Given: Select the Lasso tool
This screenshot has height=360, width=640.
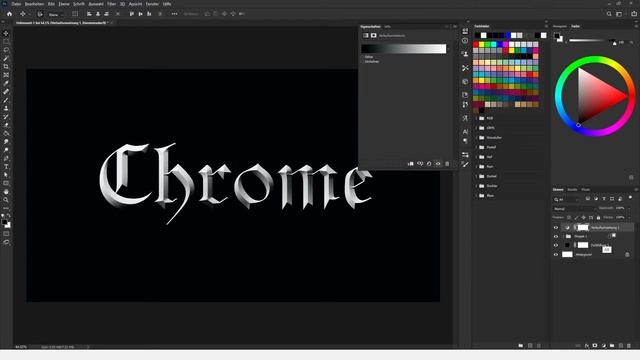Looking at the screenshot, I should pyautogui.click(x=6, y=50).
